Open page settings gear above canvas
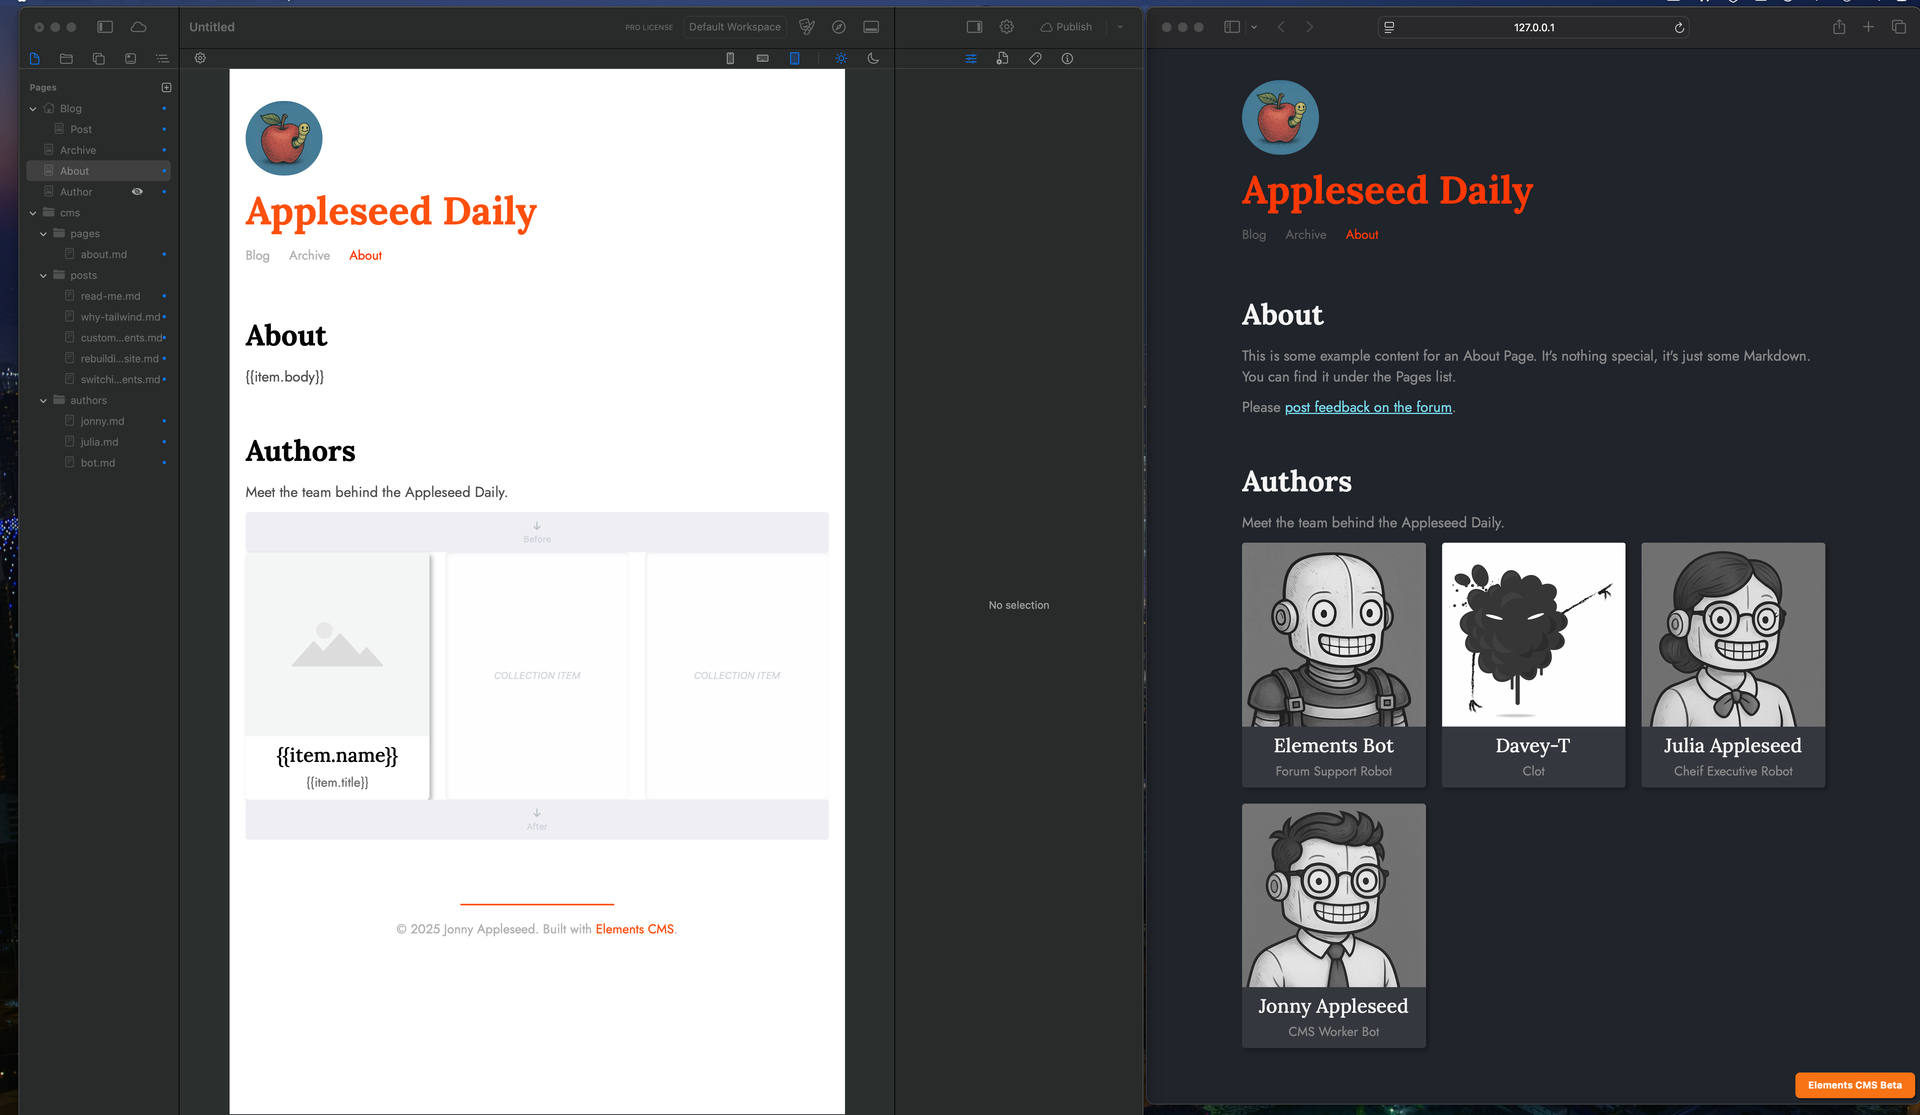The image size is (1920, 1115). [200, 59]
